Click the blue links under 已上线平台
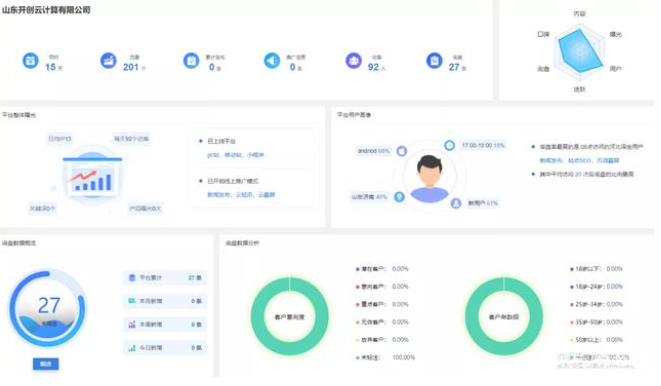Image resolution: width=661 pixels, height=386 pixels. [236, 155]
